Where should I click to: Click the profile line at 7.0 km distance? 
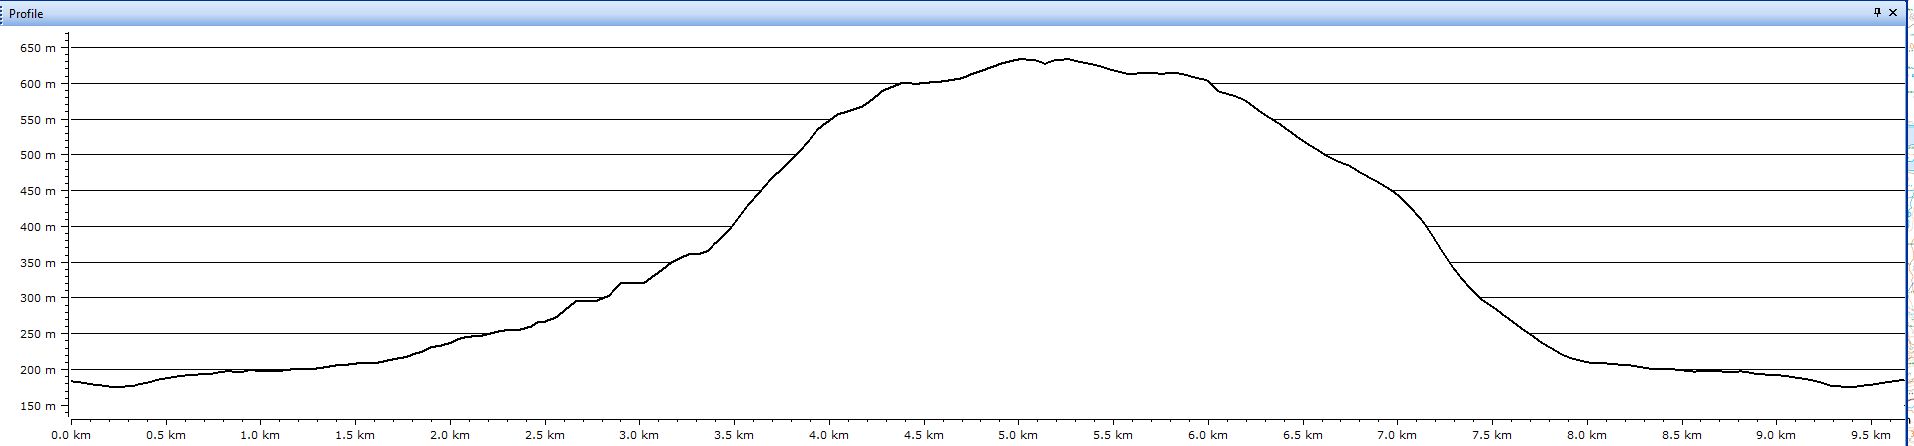click(x=1397, y=193)
